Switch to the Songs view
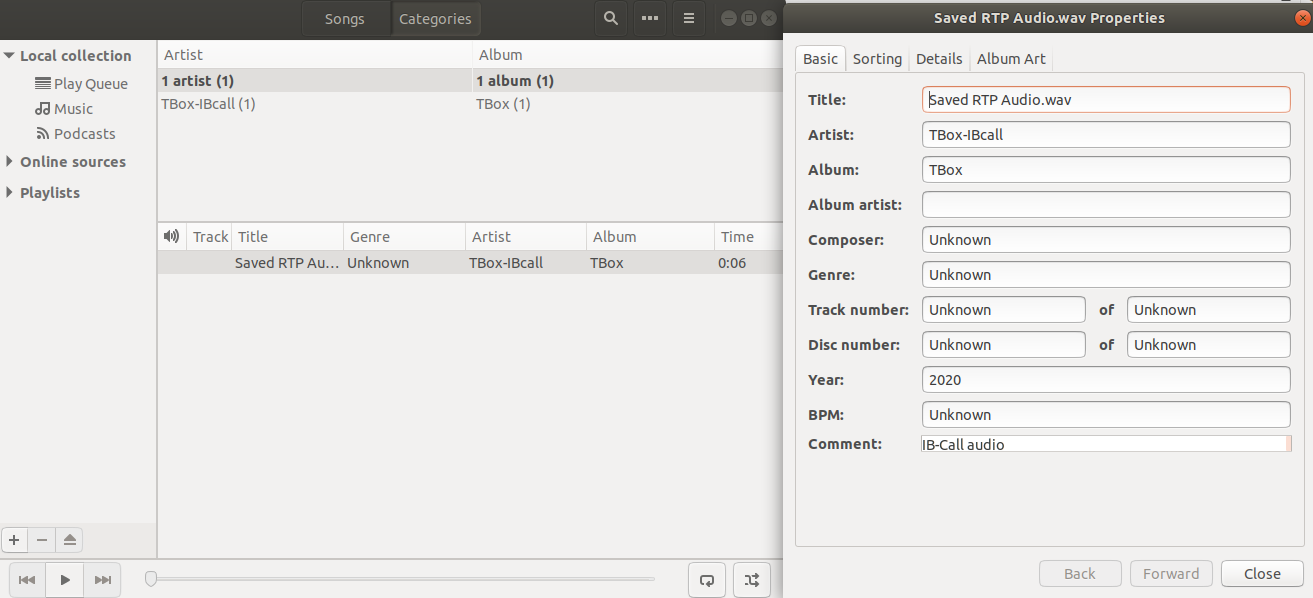Viewport: 1313px width, 598px height. (x=345, y=19)
